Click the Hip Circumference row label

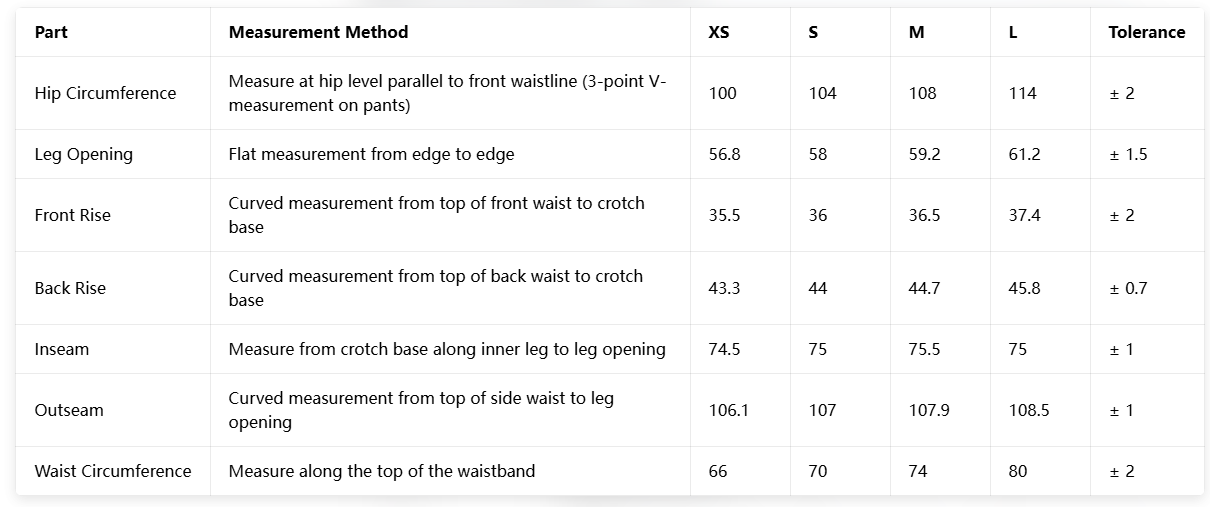point(105,93)
